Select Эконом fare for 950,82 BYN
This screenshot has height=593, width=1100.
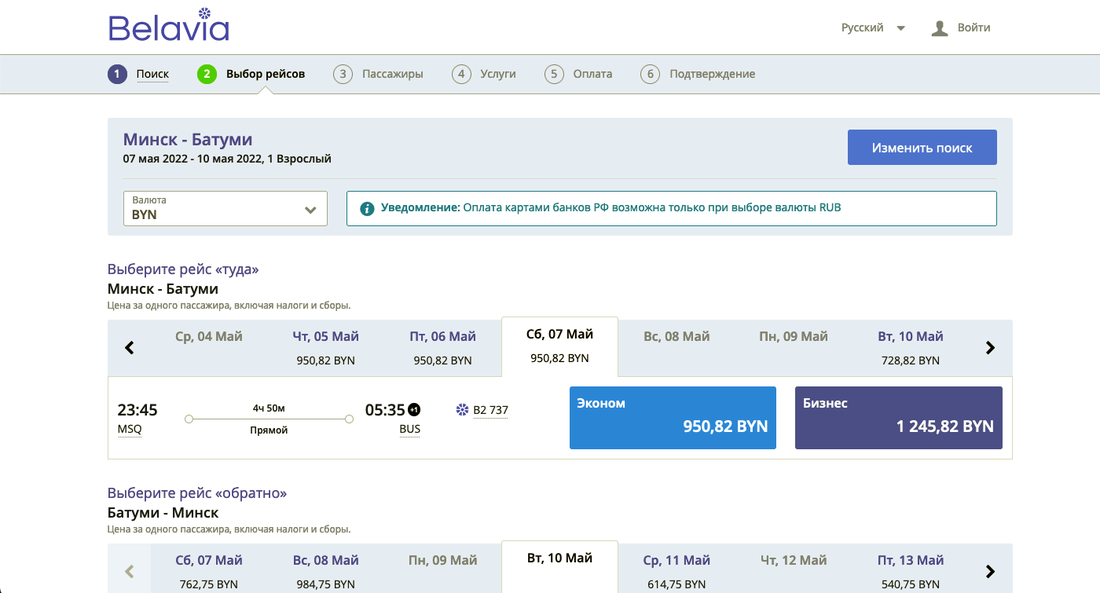click(x=672, y=417)
